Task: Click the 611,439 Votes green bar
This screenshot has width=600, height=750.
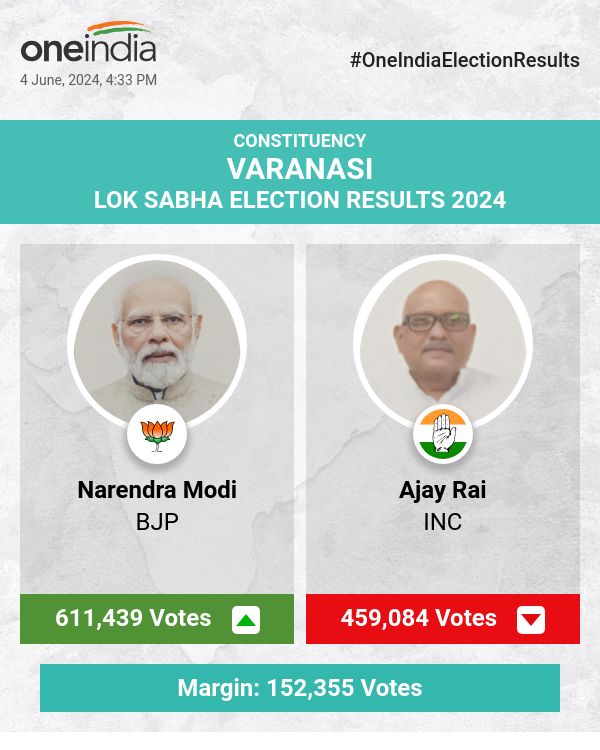Action: click(x=133, y=618)
